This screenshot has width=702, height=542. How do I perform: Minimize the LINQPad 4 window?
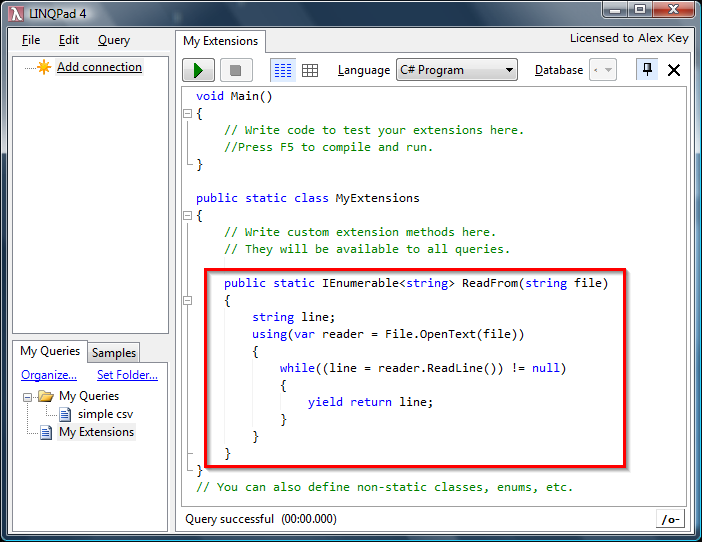tap(615, 9)
